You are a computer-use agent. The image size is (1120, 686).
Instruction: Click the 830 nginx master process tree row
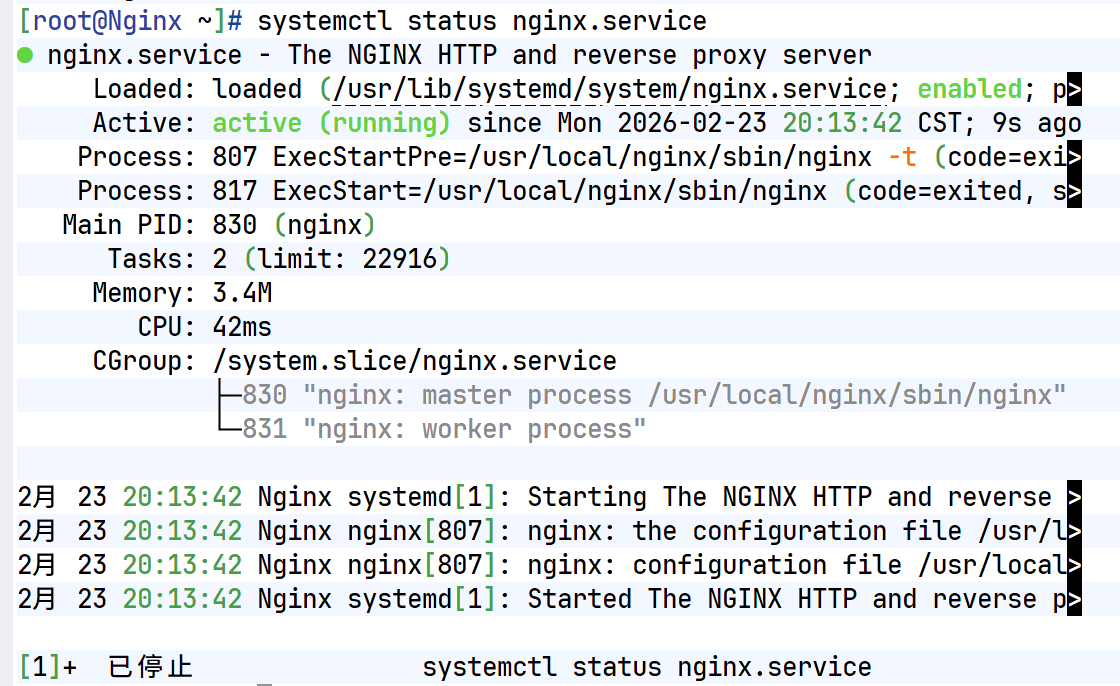tap(643, 394)
